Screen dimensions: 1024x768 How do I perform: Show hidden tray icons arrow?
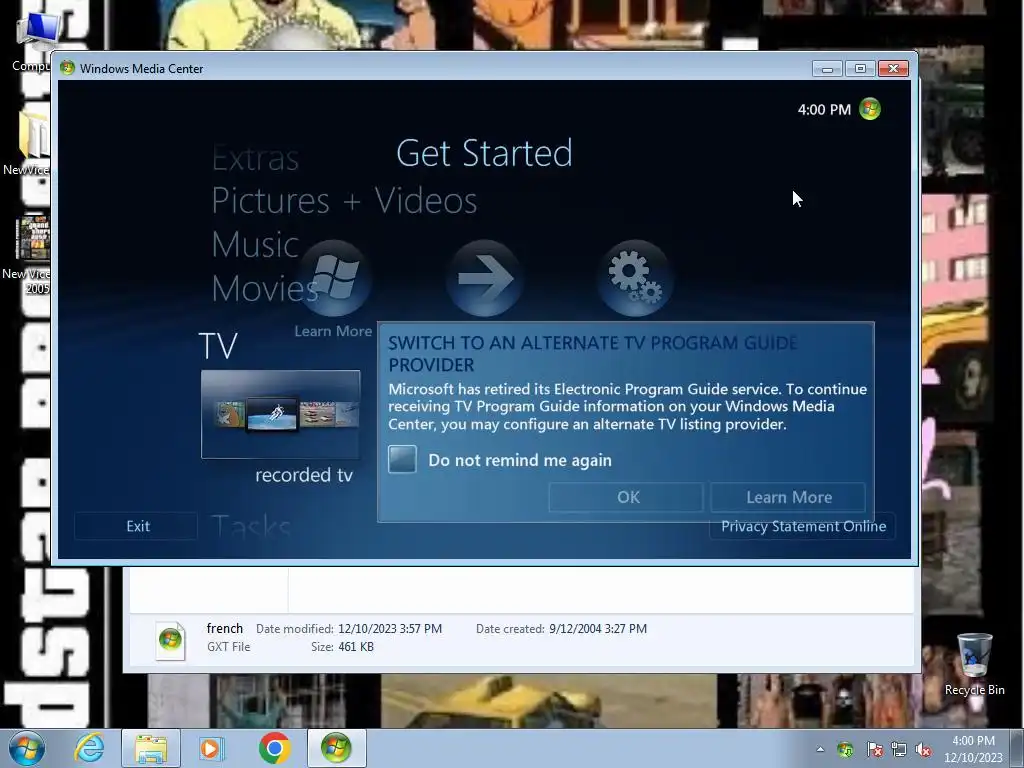coord(820,749)
